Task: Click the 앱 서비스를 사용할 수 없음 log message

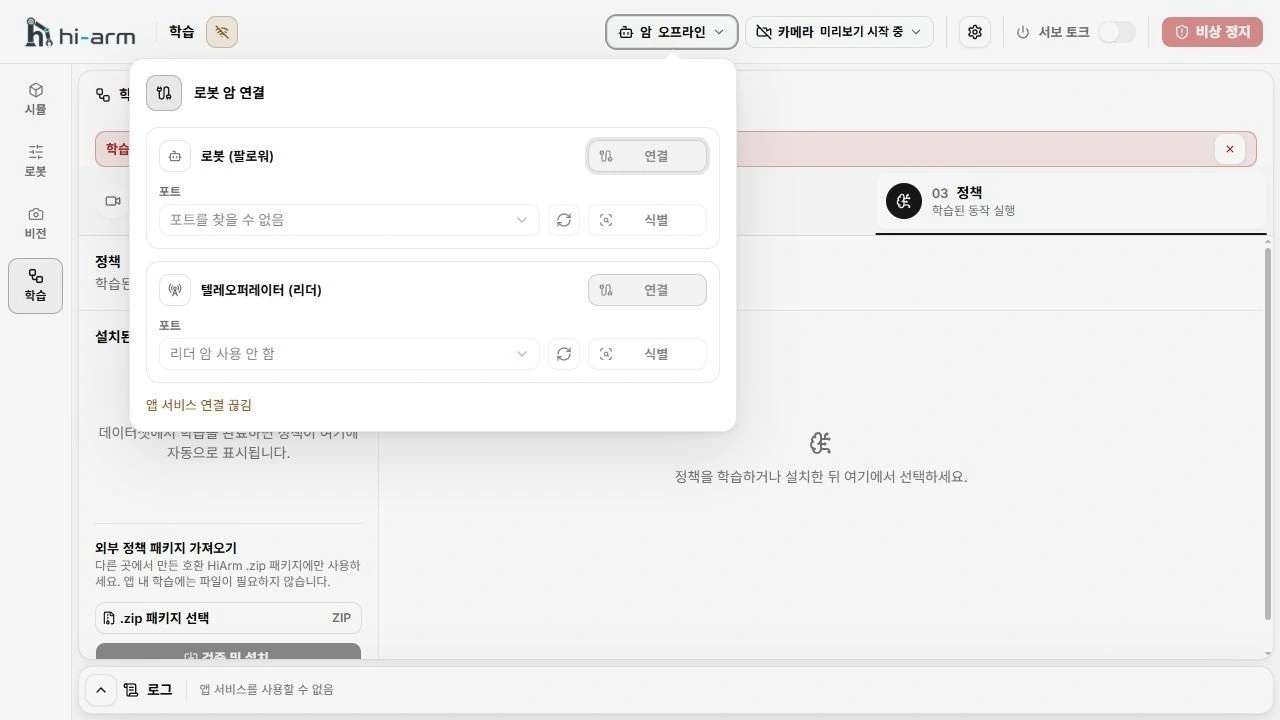Action: tap(267, 690)
